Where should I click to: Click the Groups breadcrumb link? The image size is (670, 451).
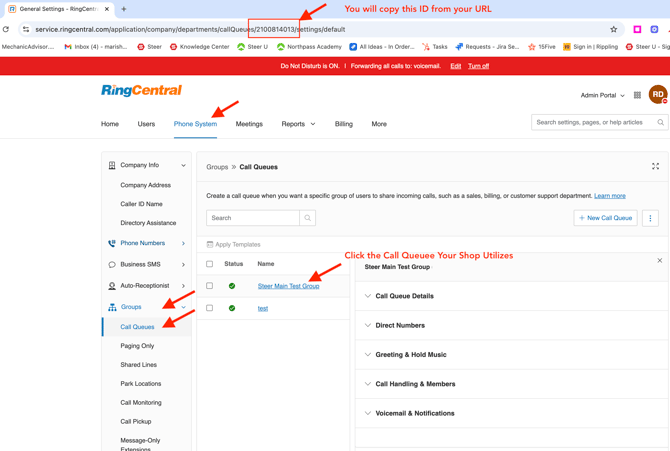[217, 167]
